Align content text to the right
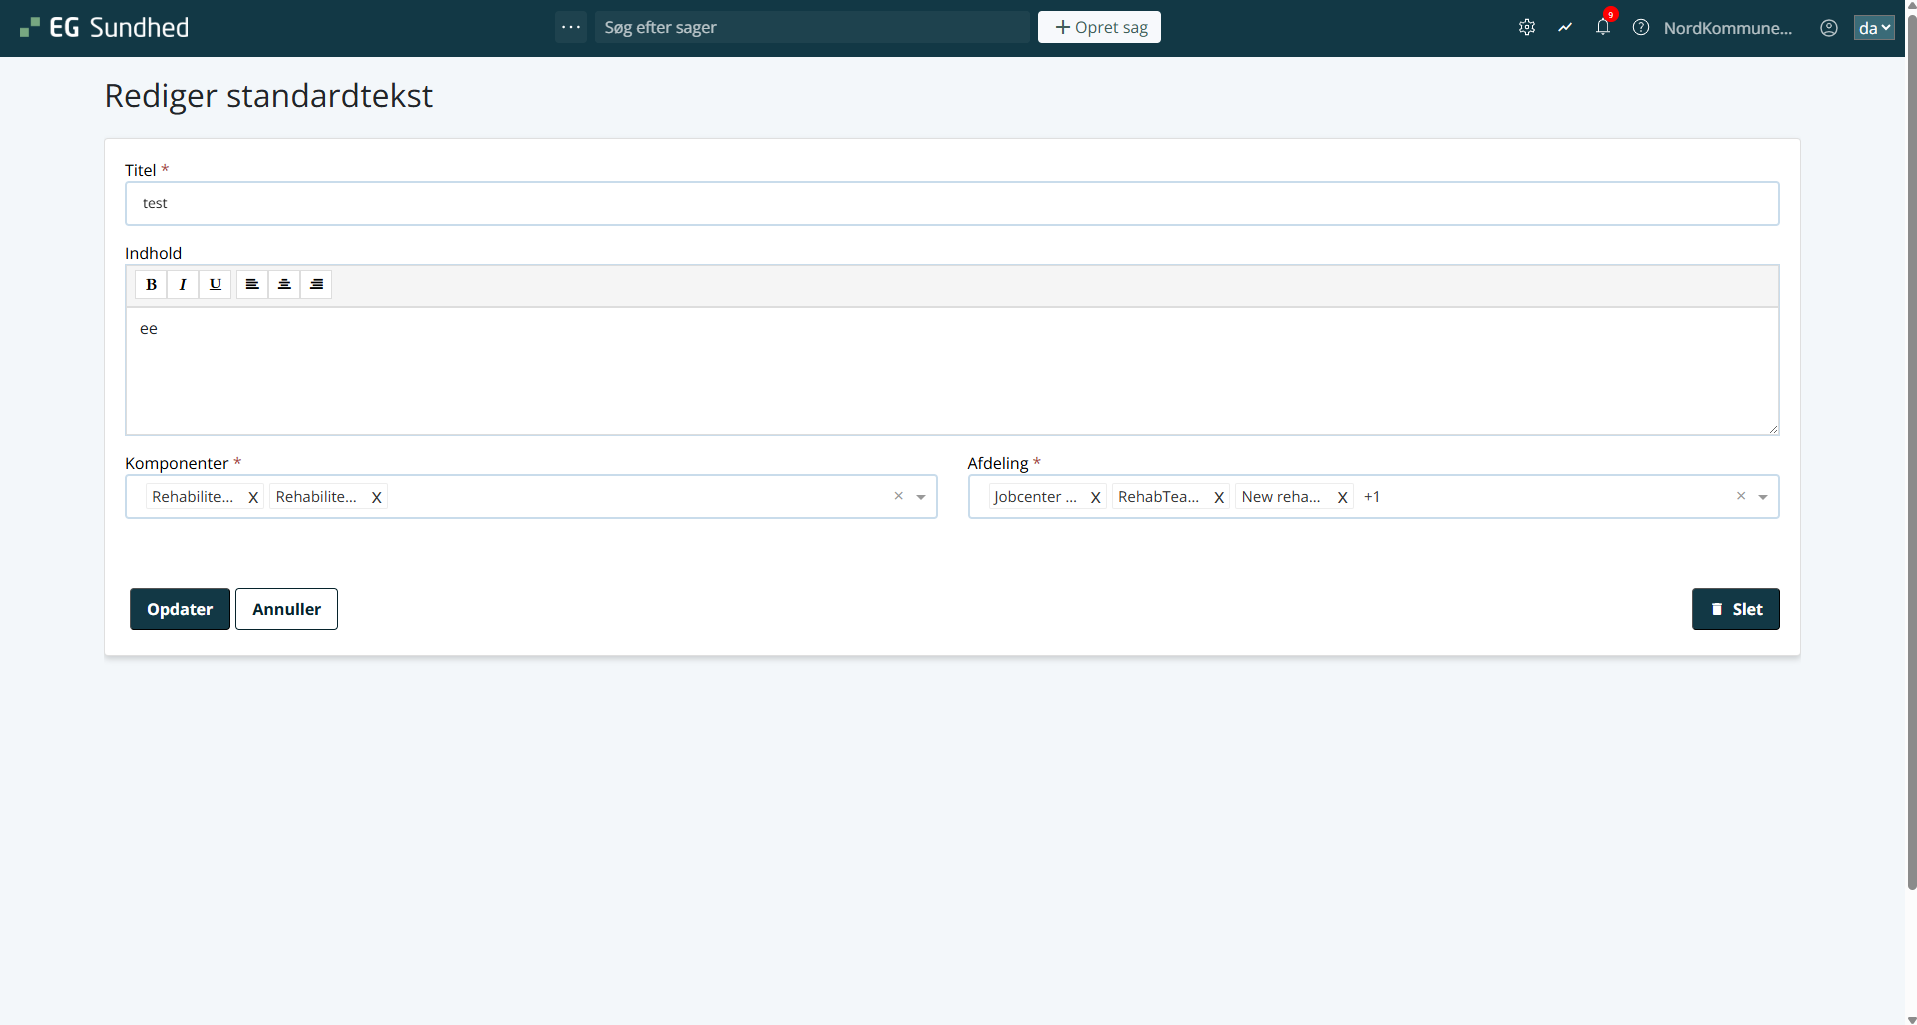The height and width of the screenshot is (1025, 1917). [x=316, y=285]
